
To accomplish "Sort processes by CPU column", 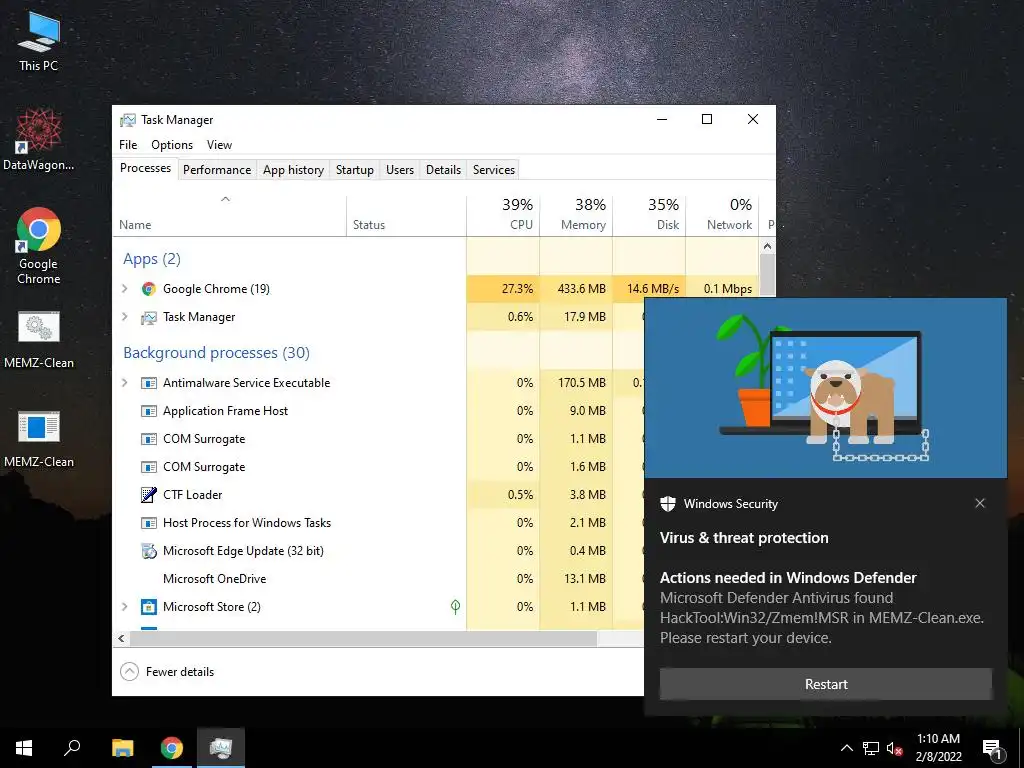I will 503,217.
